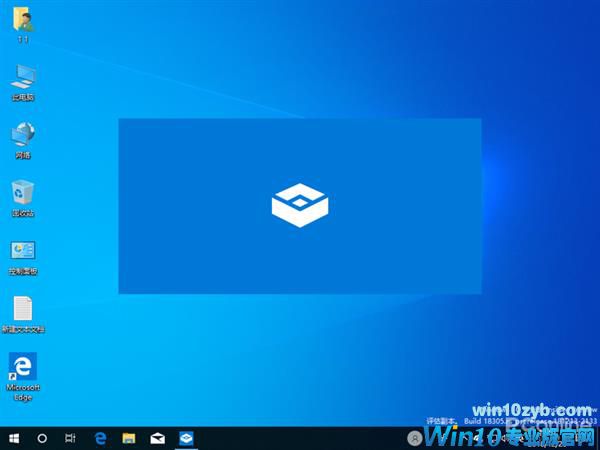Select the This PC desktop icon

pyautogui.click(x=23, y=77)
